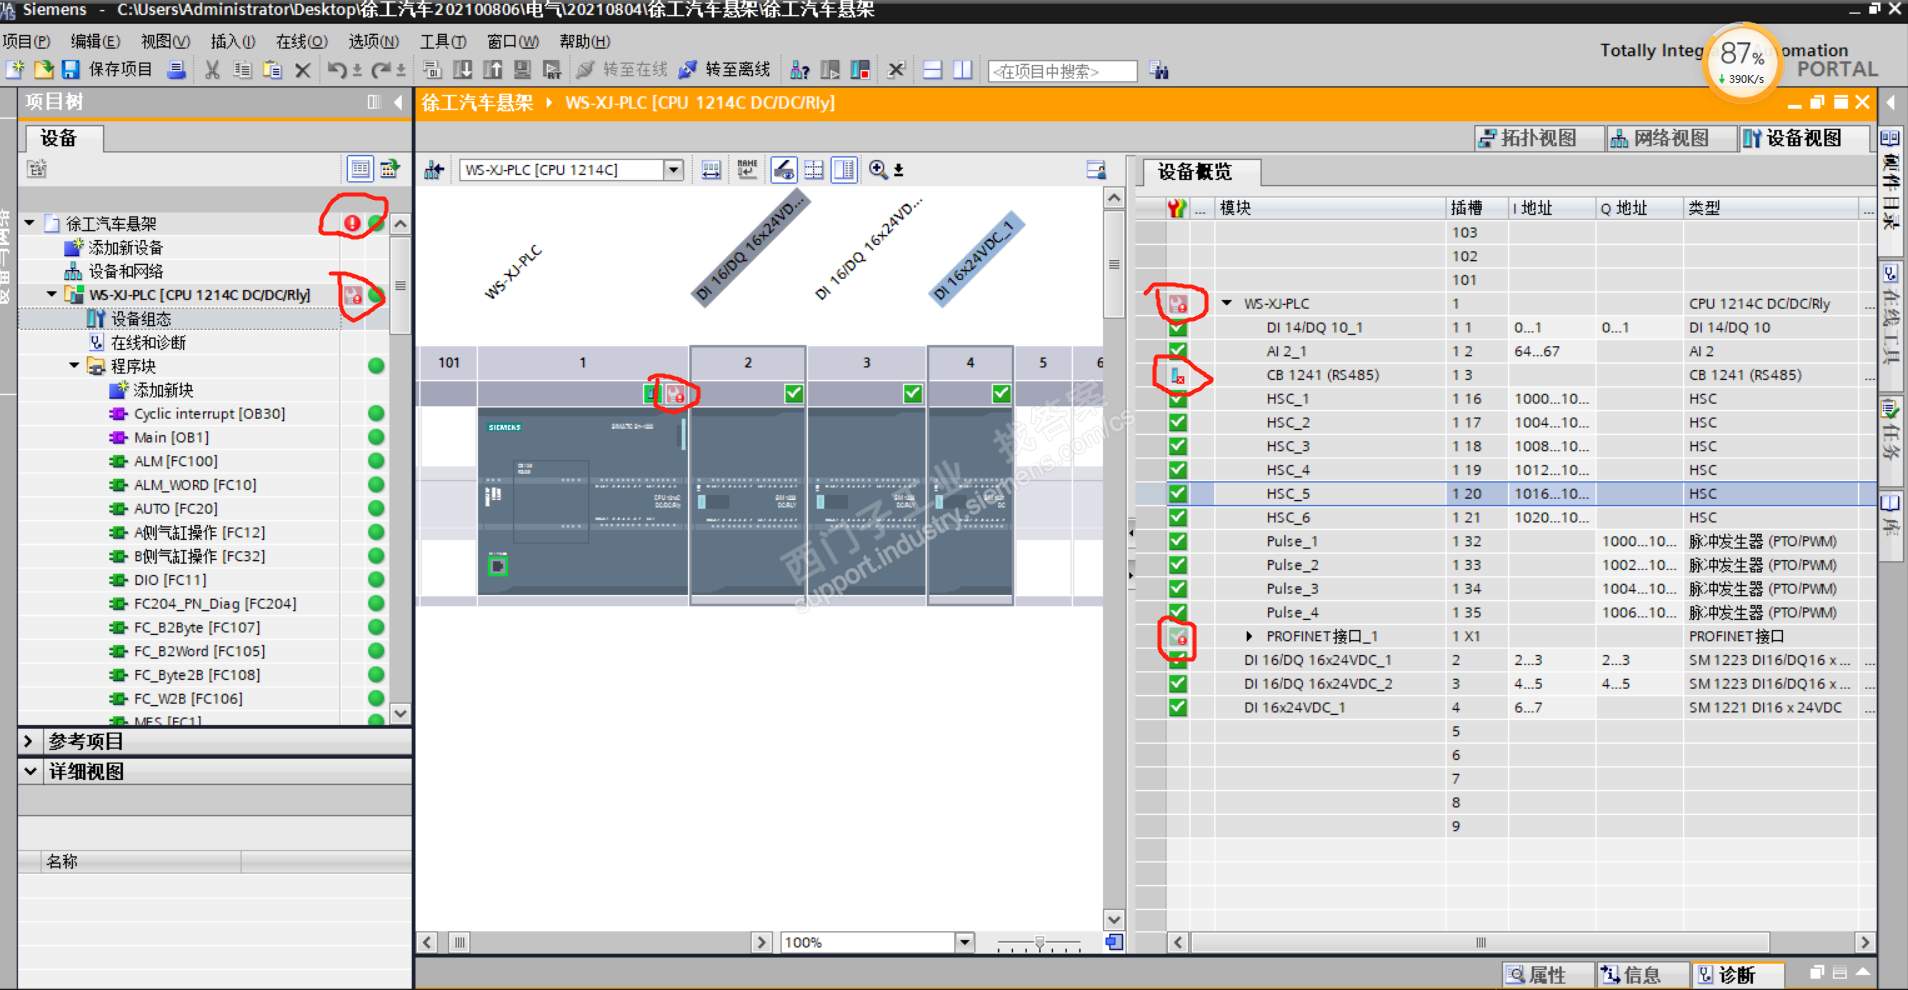This screenshot has height=990, width=1908.
Task: Split editor area horizontally
Action: coord(932,70)
